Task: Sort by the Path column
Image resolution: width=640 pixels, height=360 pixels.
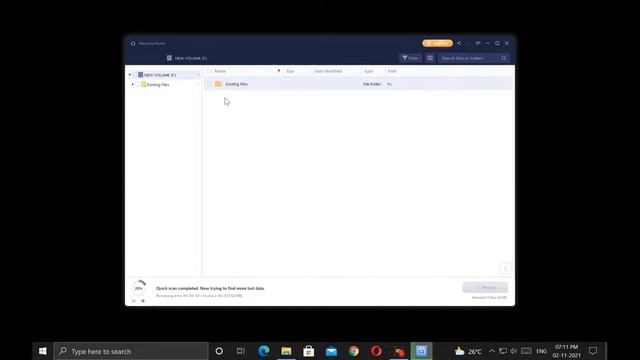Action: point(392,71)
